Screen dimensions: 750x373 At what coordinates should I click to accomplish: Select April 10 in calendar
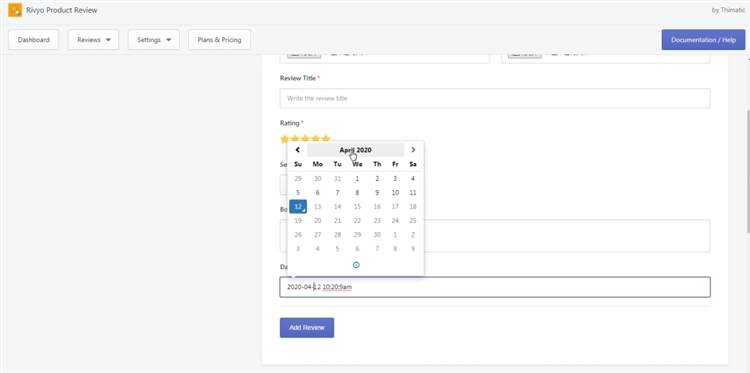tap(395, 193)
